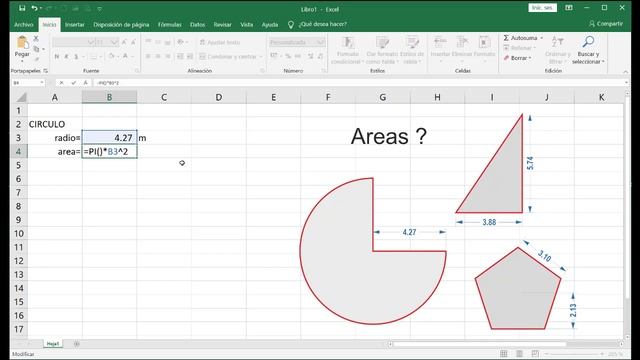
Task: Click the Insert Function fx icon
Action: click(x=85, y=83)
